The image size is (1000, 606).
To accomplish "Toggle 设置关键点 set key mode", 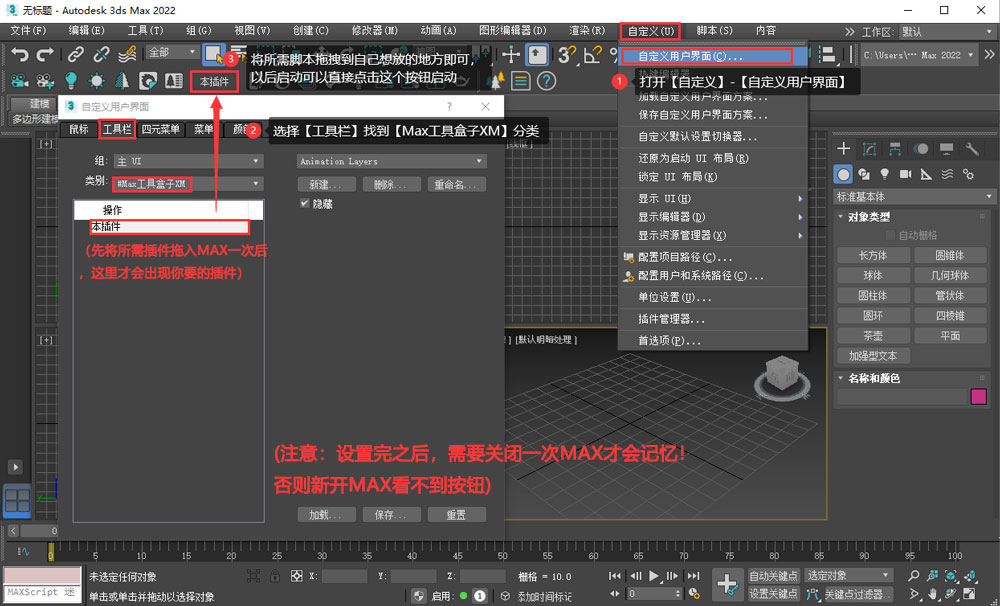I will click(x=773, y=594).
